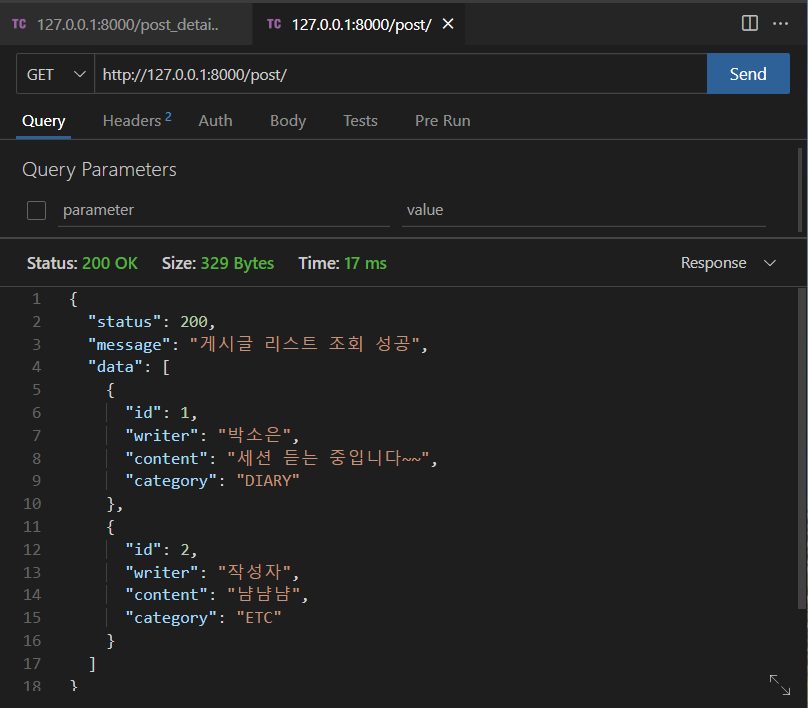Click the "id": 2 line
The width and height of the screenshot is (808, 708).
tap(161, 550)
